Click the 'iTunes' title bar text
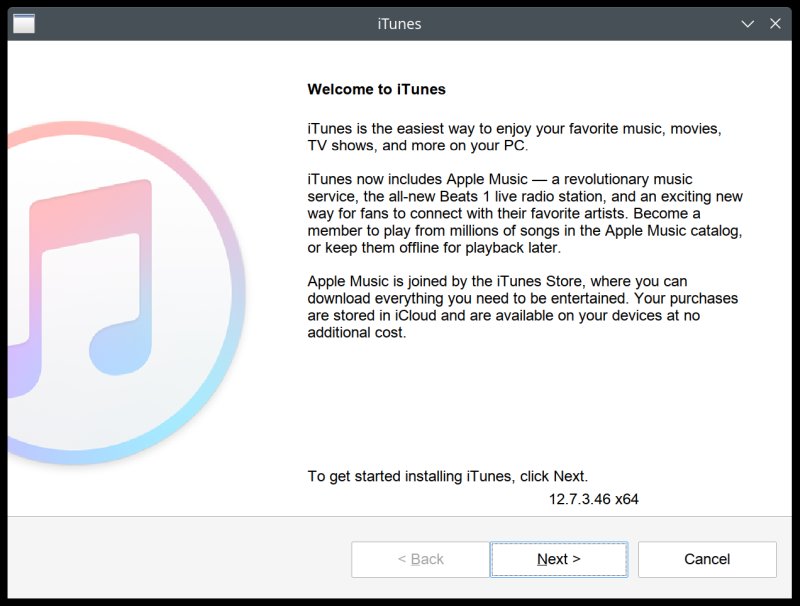800x606 pixels. click(399, 24)
